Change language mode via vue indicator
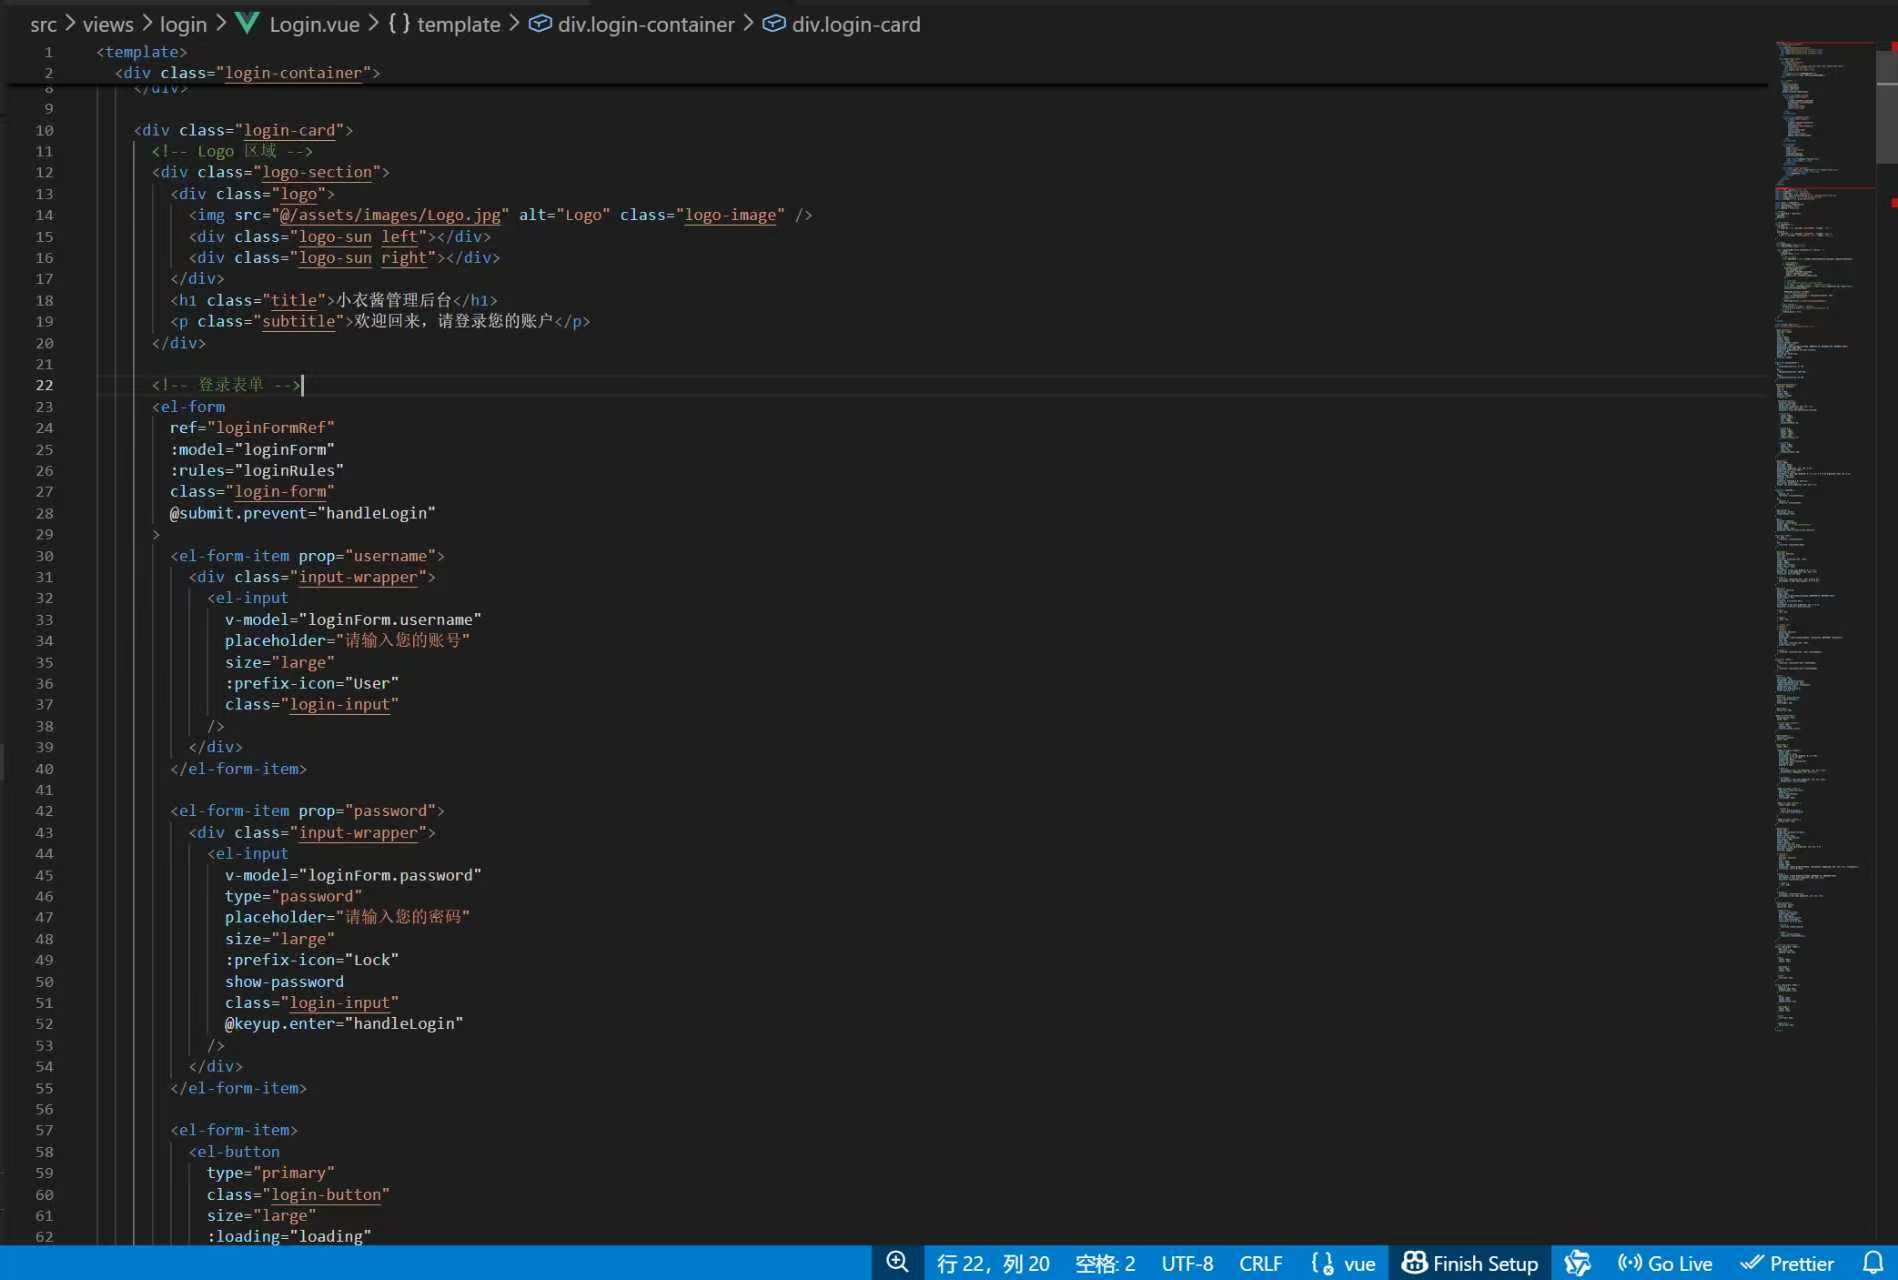The width and height of the screenshot is (1898, 1280). [x=1359, y=1263]
